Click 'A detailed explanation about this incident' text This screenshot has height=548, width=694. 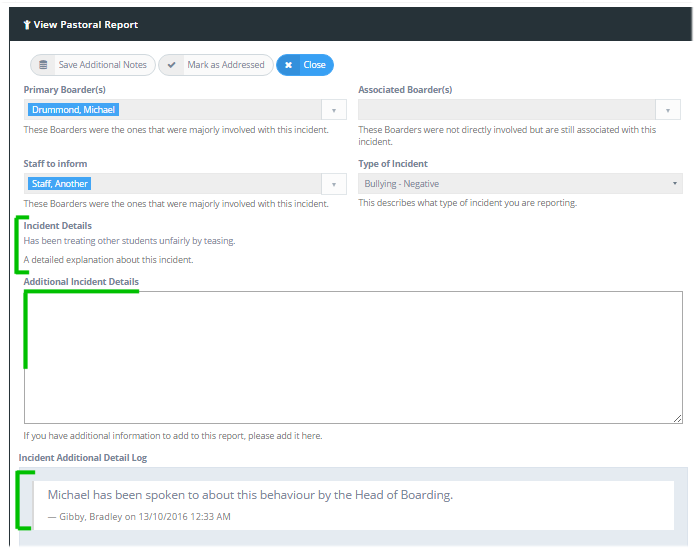coord(108,260)
